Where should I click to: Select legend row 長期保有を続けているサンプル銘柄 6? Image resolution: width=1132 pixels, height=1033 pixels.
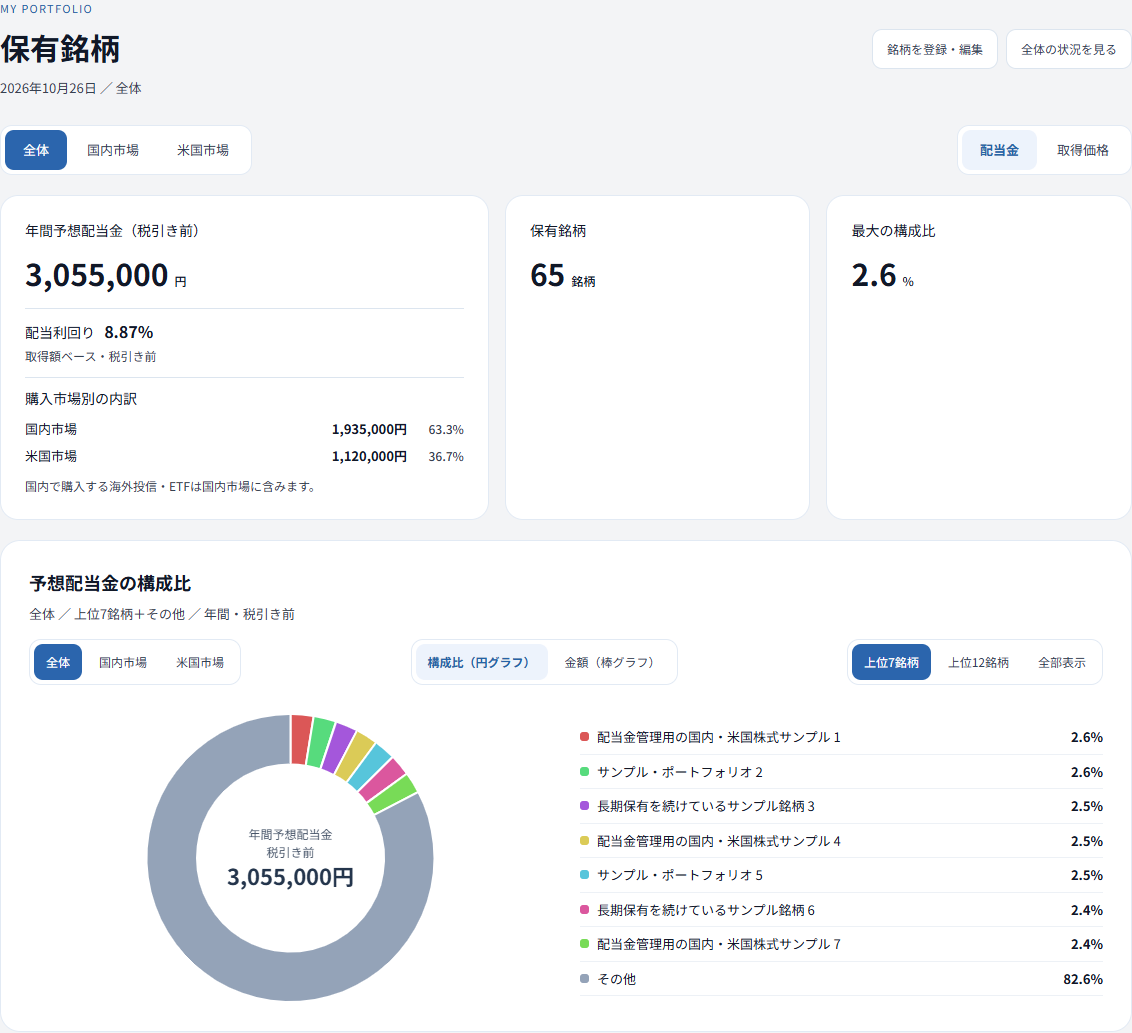pyautogui.click(x=841, y=910)
